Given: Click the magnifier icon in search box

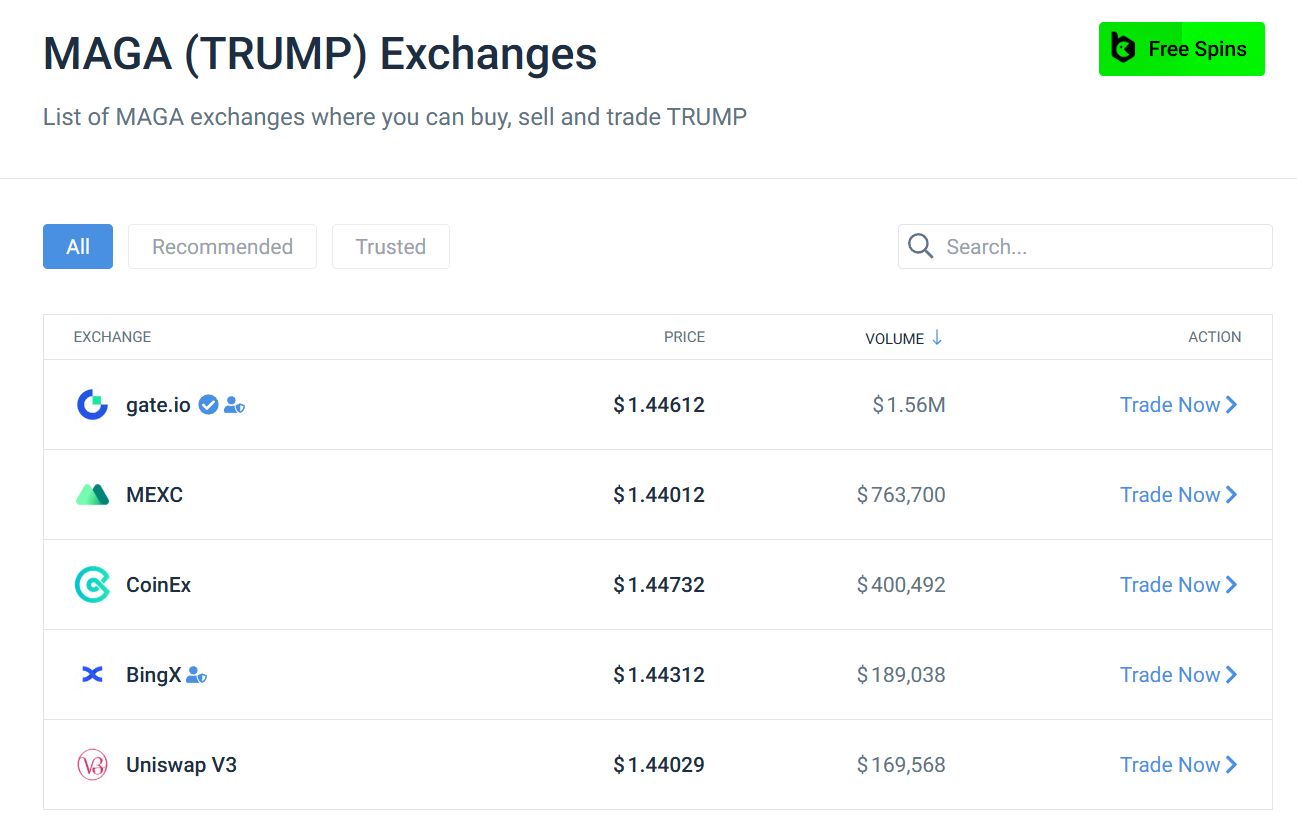Looking at the screenshot, I should click(x=921, y=246).
